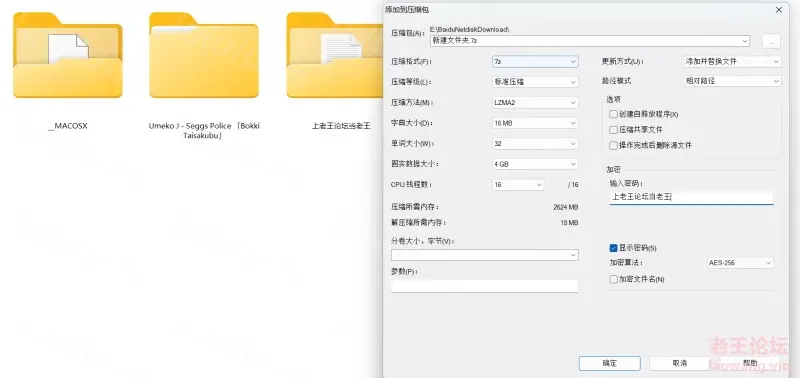This screenshot has width=800, height=378.
Task: Select the __MACOSX folder icon
Action: [x=67, y=55]
